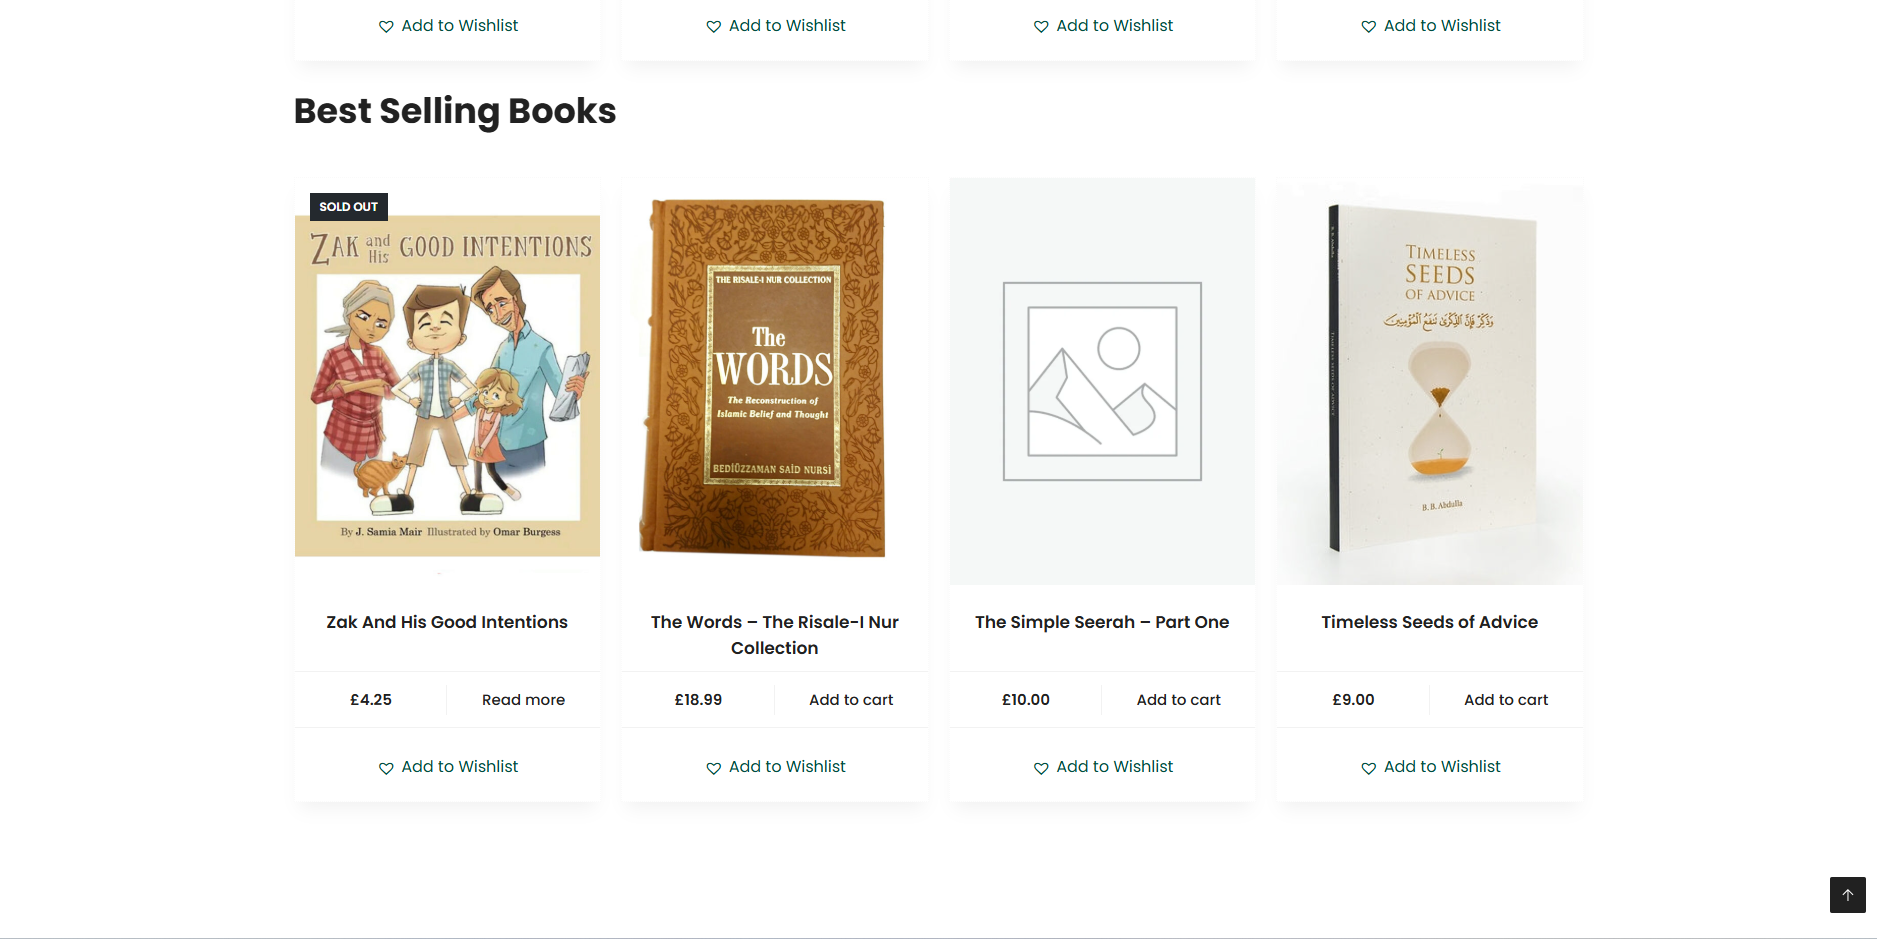Add Timeless Seeds of Advice to cart

point(1506,700)
